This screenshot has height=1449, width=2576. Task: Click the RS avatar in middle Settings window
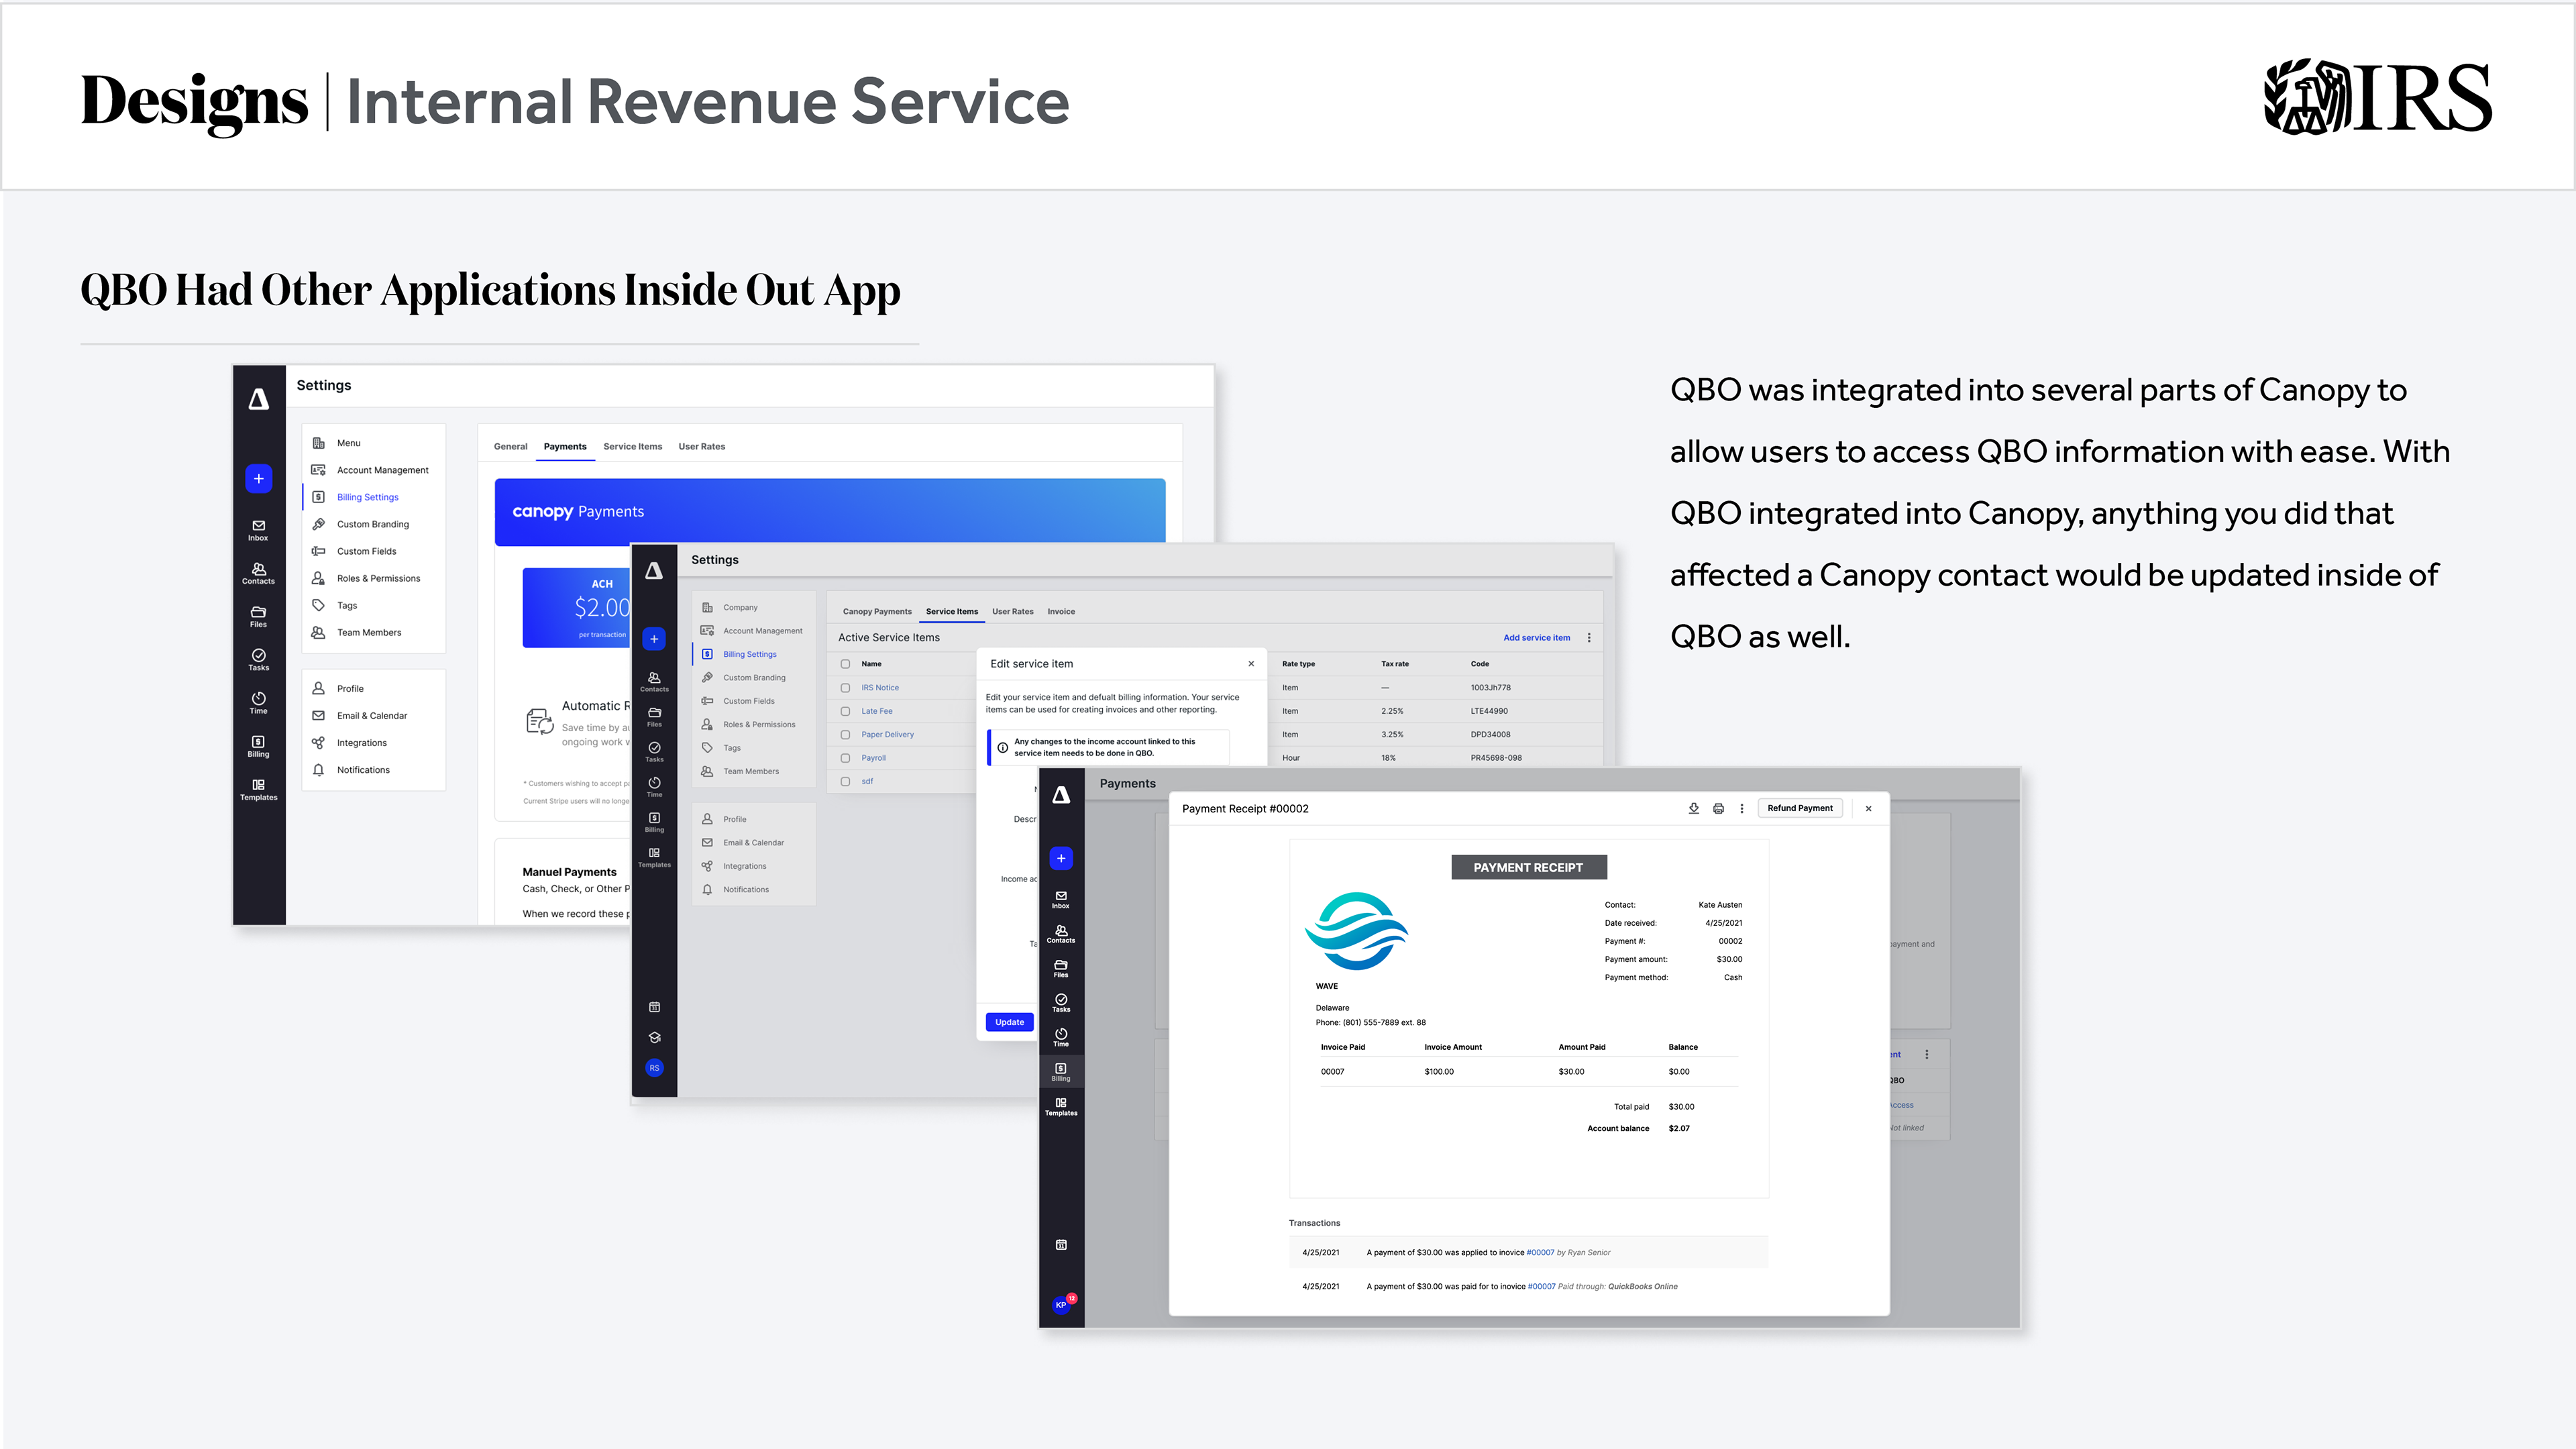pos(654,1068)
